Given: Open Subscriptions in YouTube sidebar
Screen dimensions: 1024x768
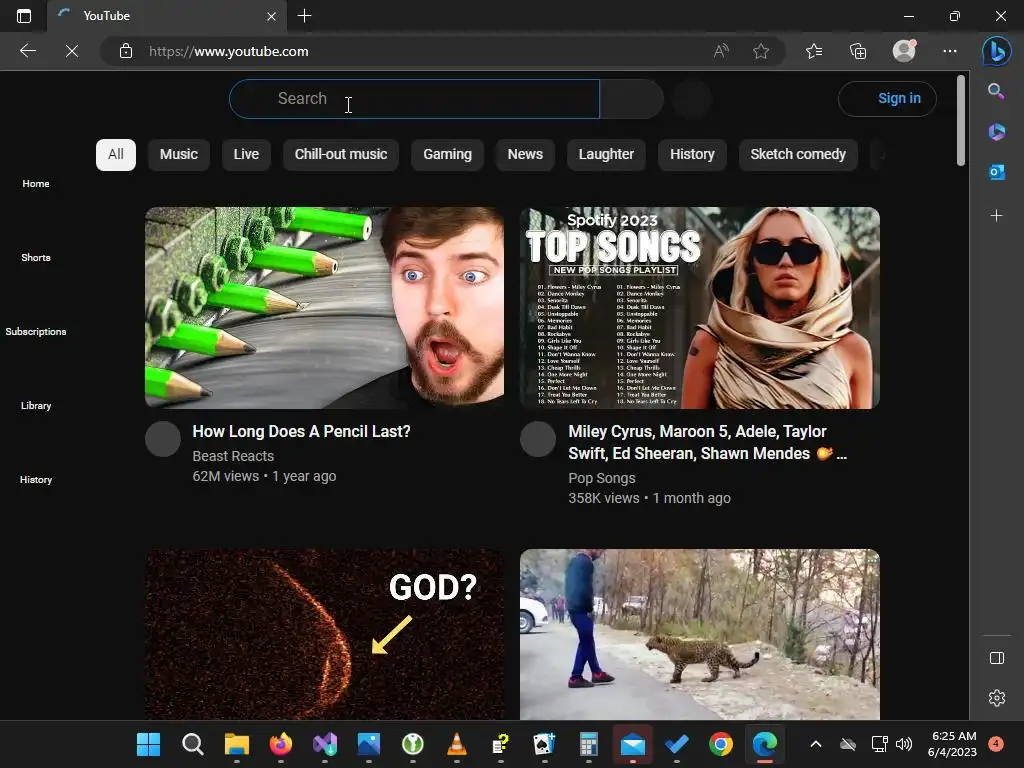Looking at the screenshot, I should coord(36,331).
